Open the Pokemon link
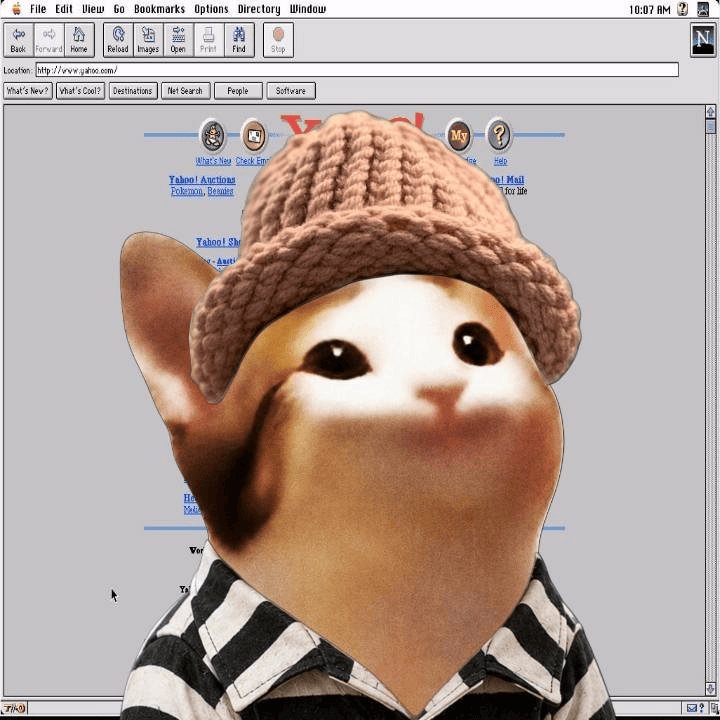Viewport: 720px width, 720px height. pyautogui.click(x=186, y=191)
